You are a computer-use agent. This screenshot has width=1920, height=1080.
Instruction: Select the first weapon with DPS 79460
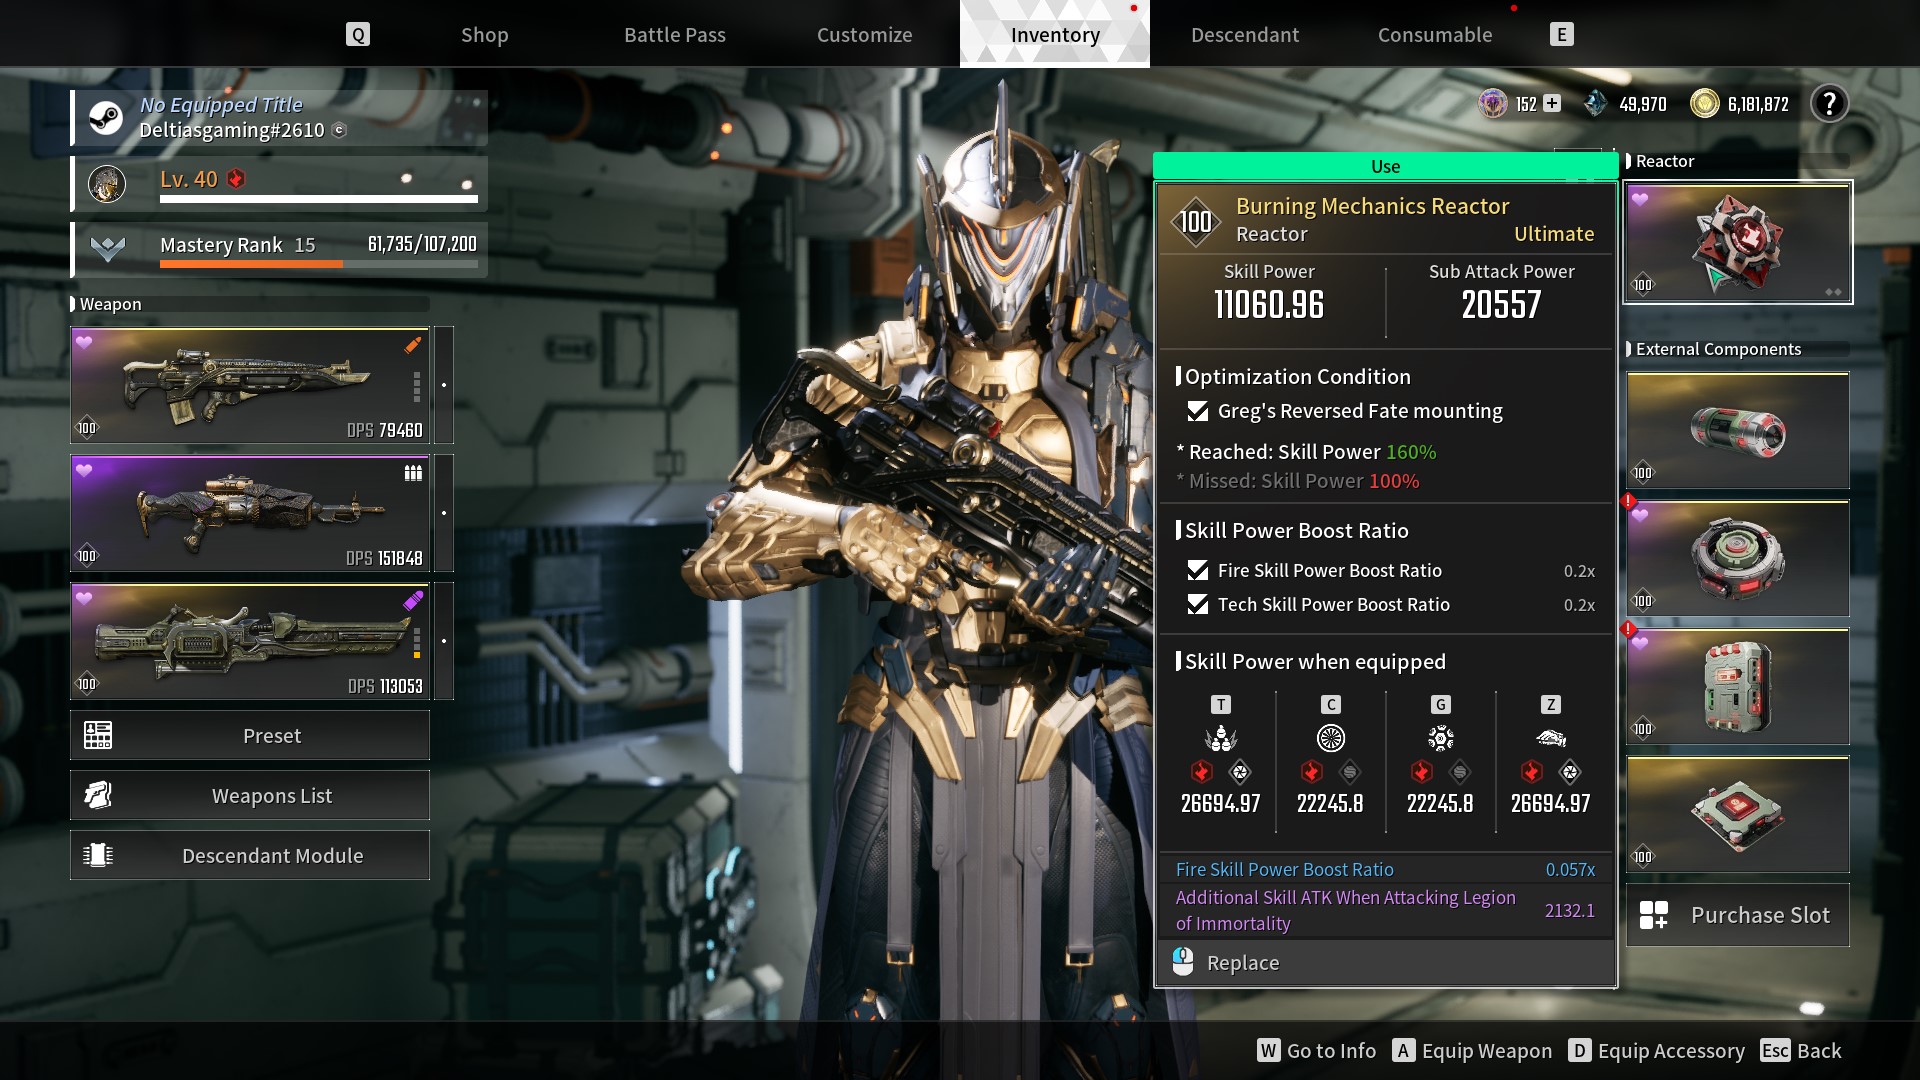(x=250, y=385)
